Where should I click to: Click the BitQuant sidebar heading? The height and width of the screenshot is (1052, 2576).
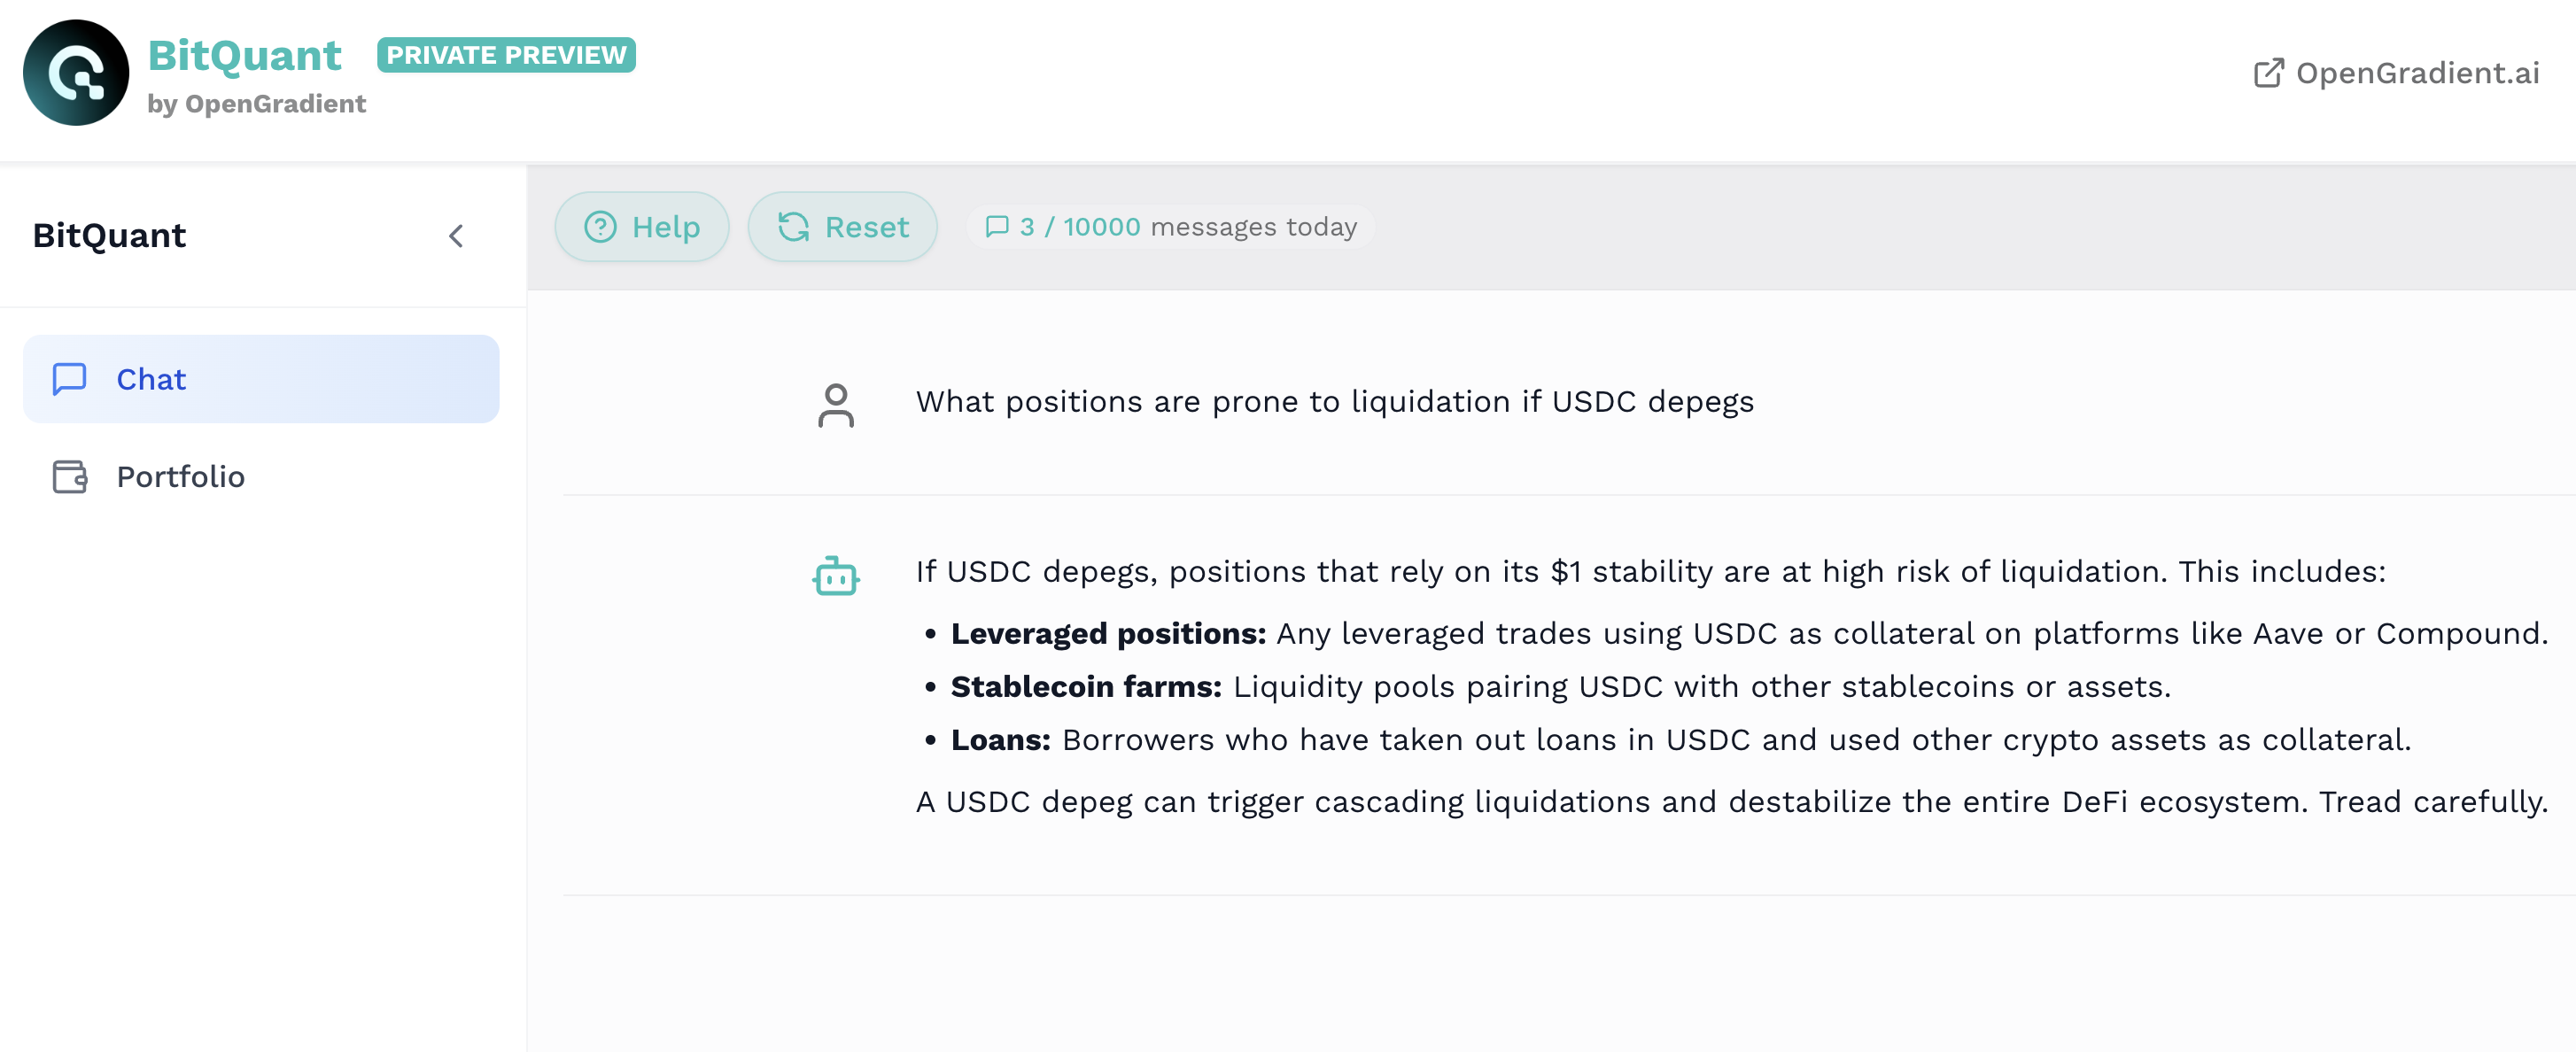tap(108, 236)
